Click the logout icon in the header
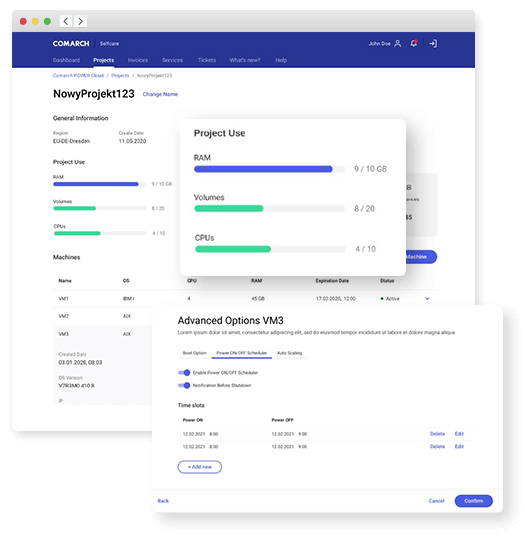The image size is (525, 538). [433, 44]
